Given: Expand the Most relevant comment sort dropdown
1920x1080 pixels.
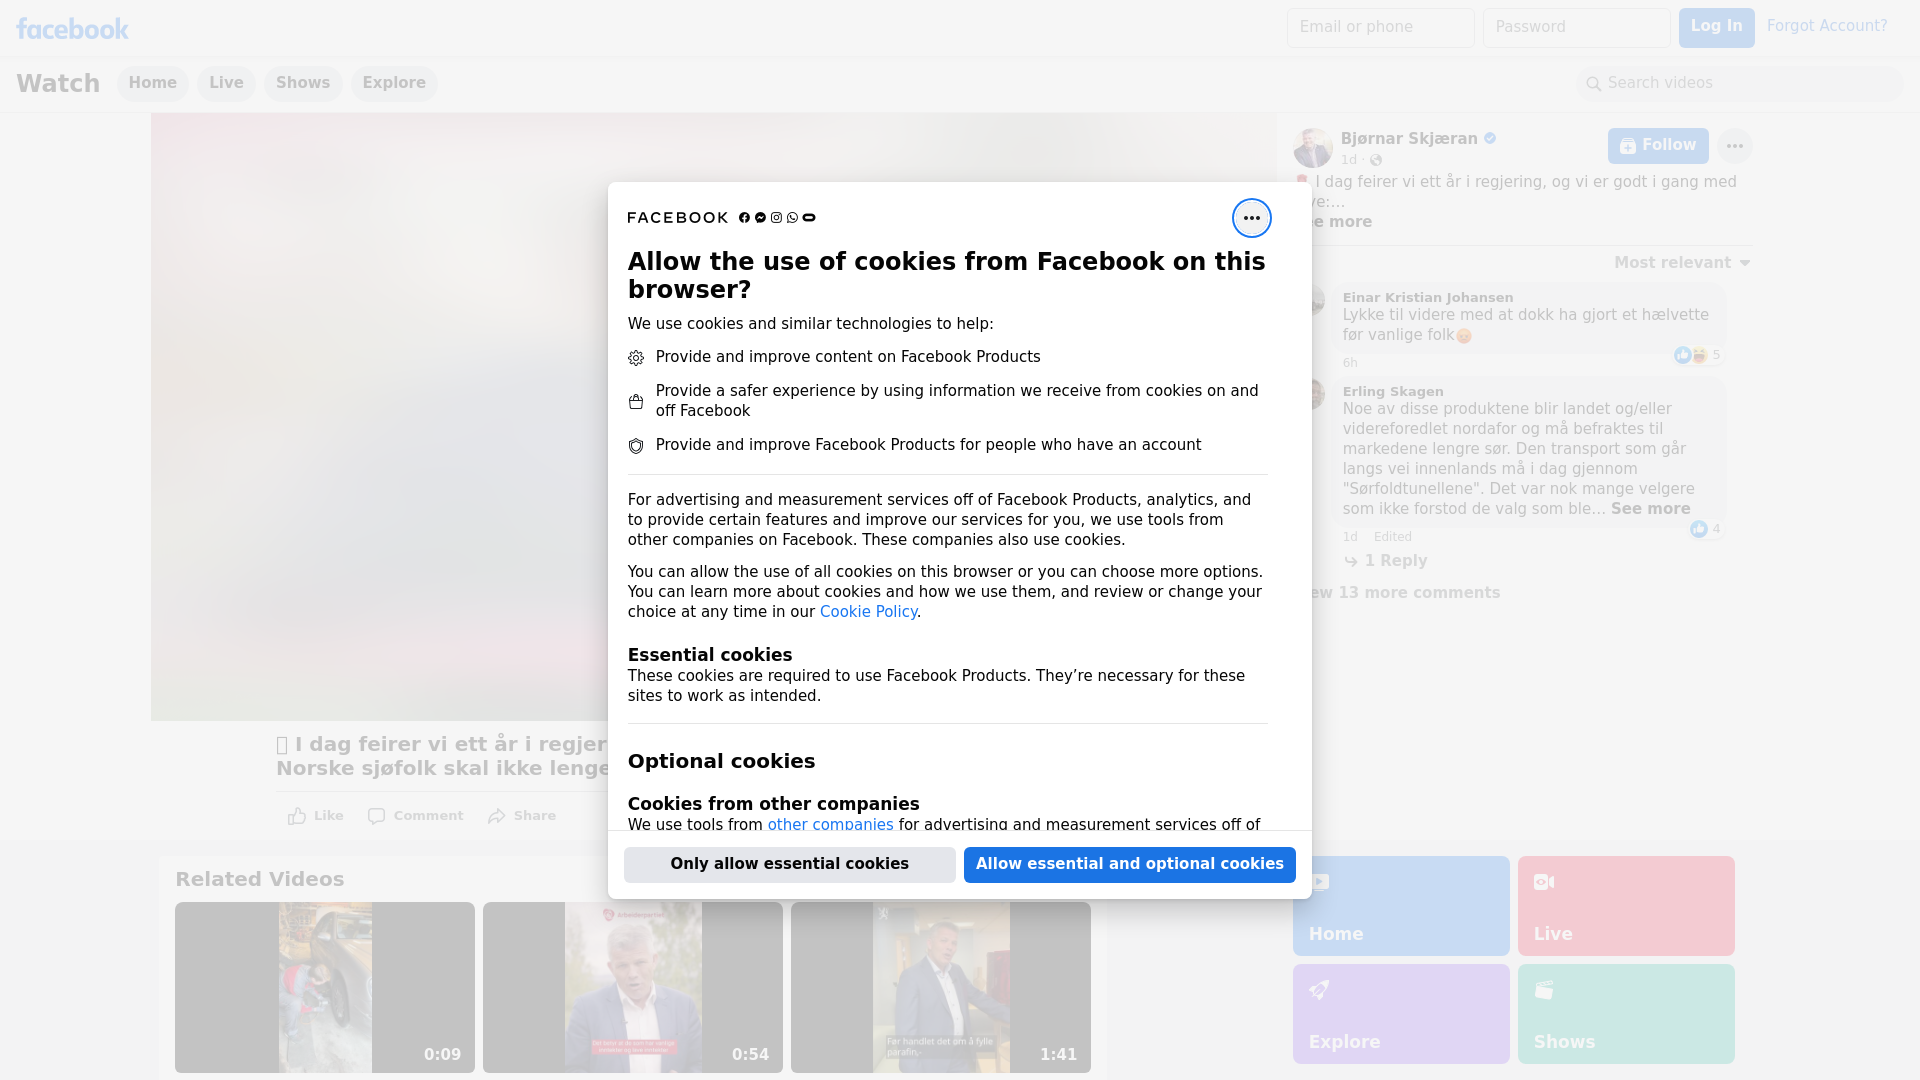Looking at the screenshot, I should coord(1682,263).
